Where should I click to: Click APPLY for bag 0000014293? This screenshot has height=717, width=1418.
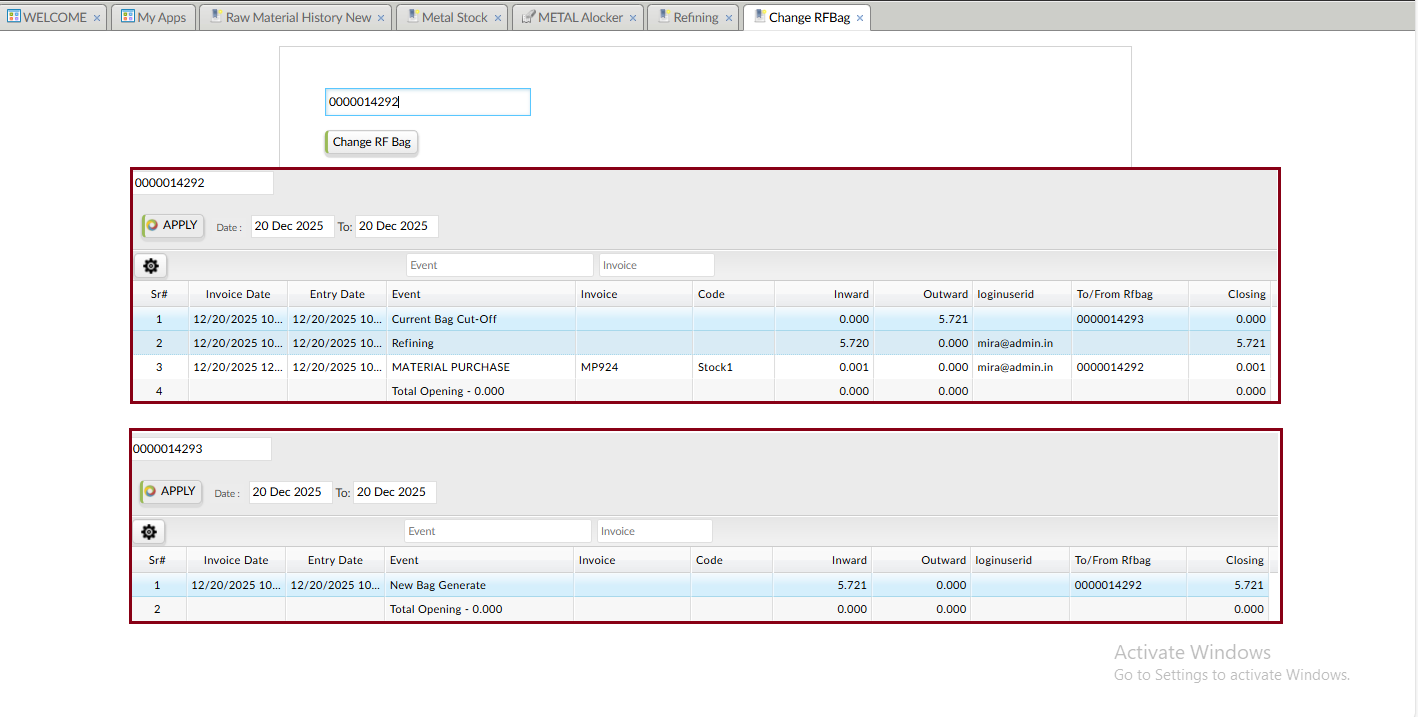pyautogui.click(x=170, y=492)
